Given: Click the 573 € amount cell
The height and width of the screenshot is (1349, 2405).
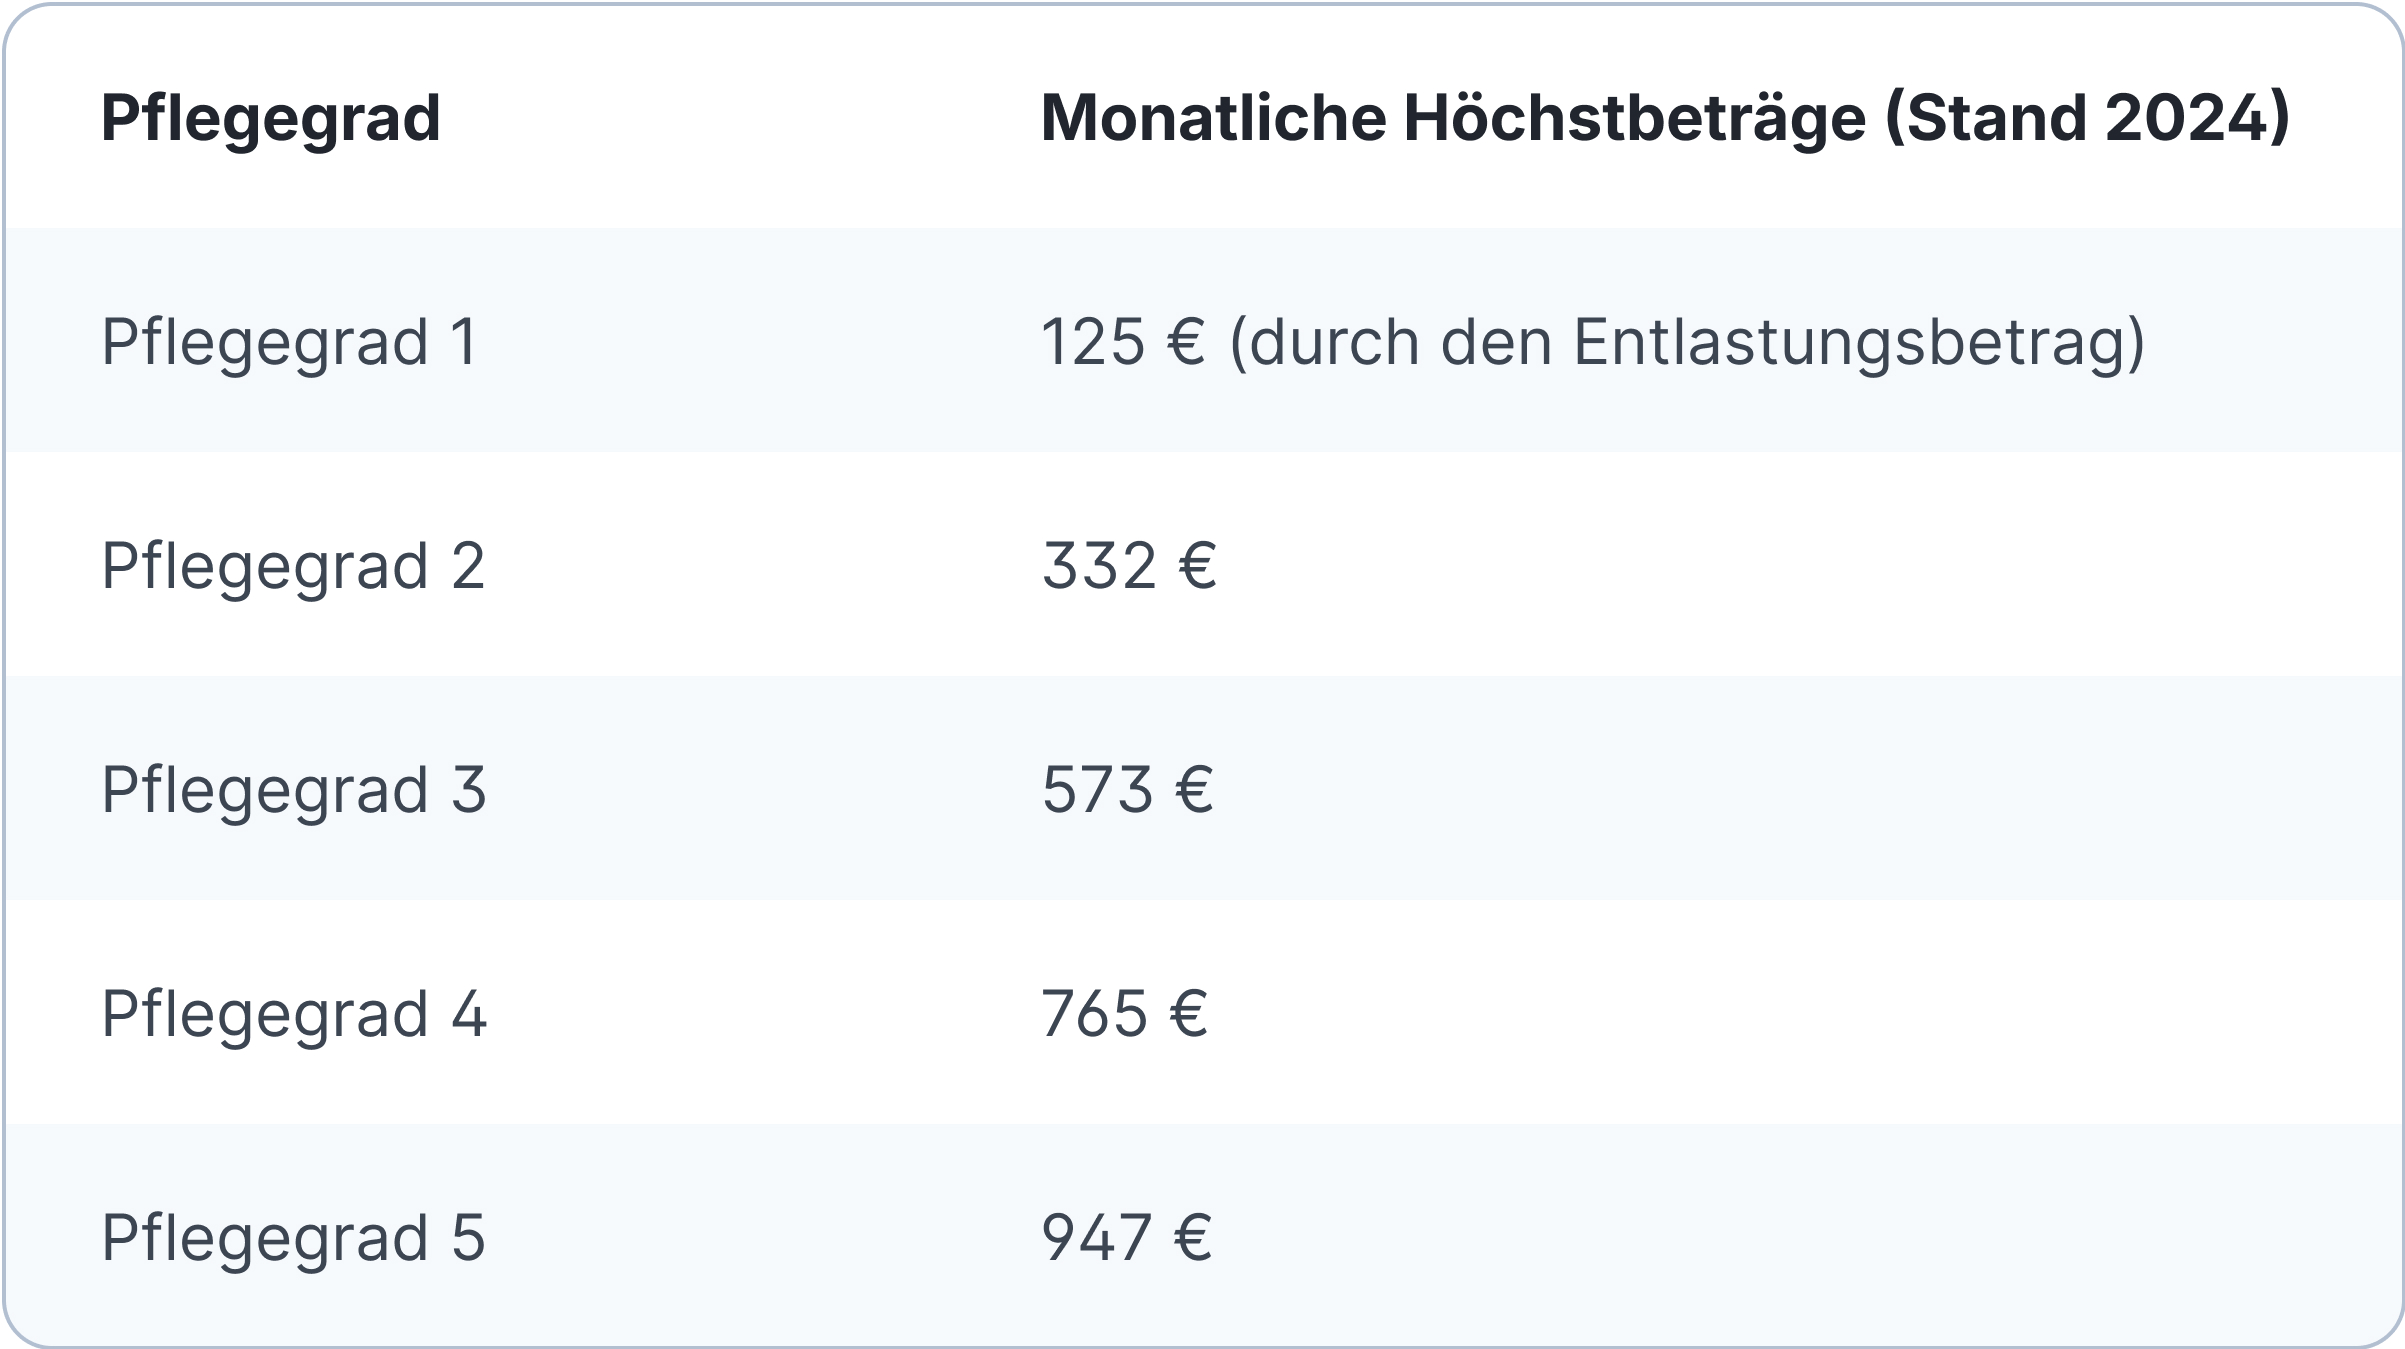Looking at the screenshot, I should point(1127,790).
